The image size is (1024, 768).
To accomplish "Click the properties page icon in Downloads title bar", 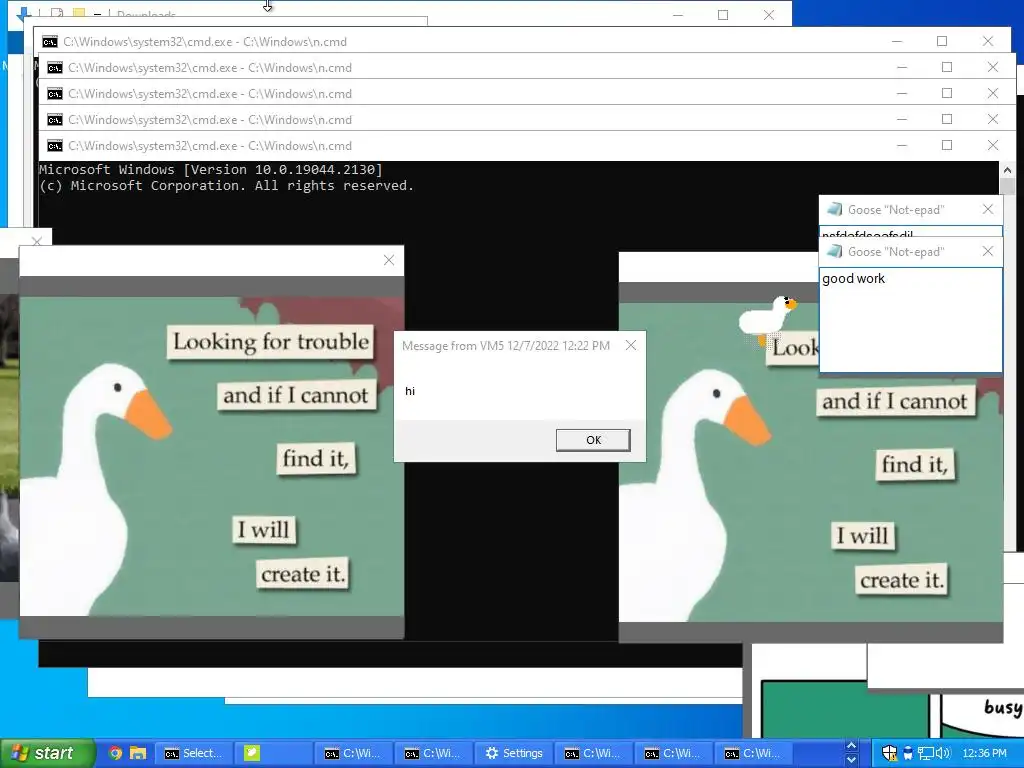I will [57, 13].
